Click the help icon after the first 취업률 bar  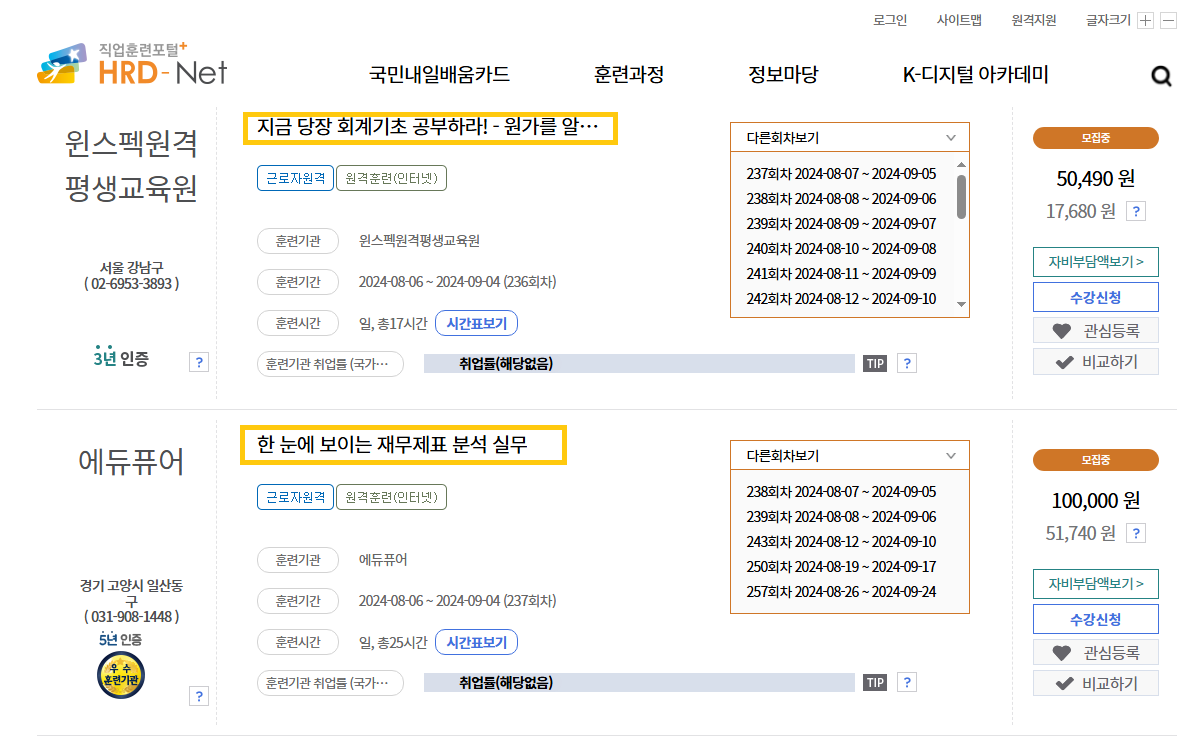(907, 364)
